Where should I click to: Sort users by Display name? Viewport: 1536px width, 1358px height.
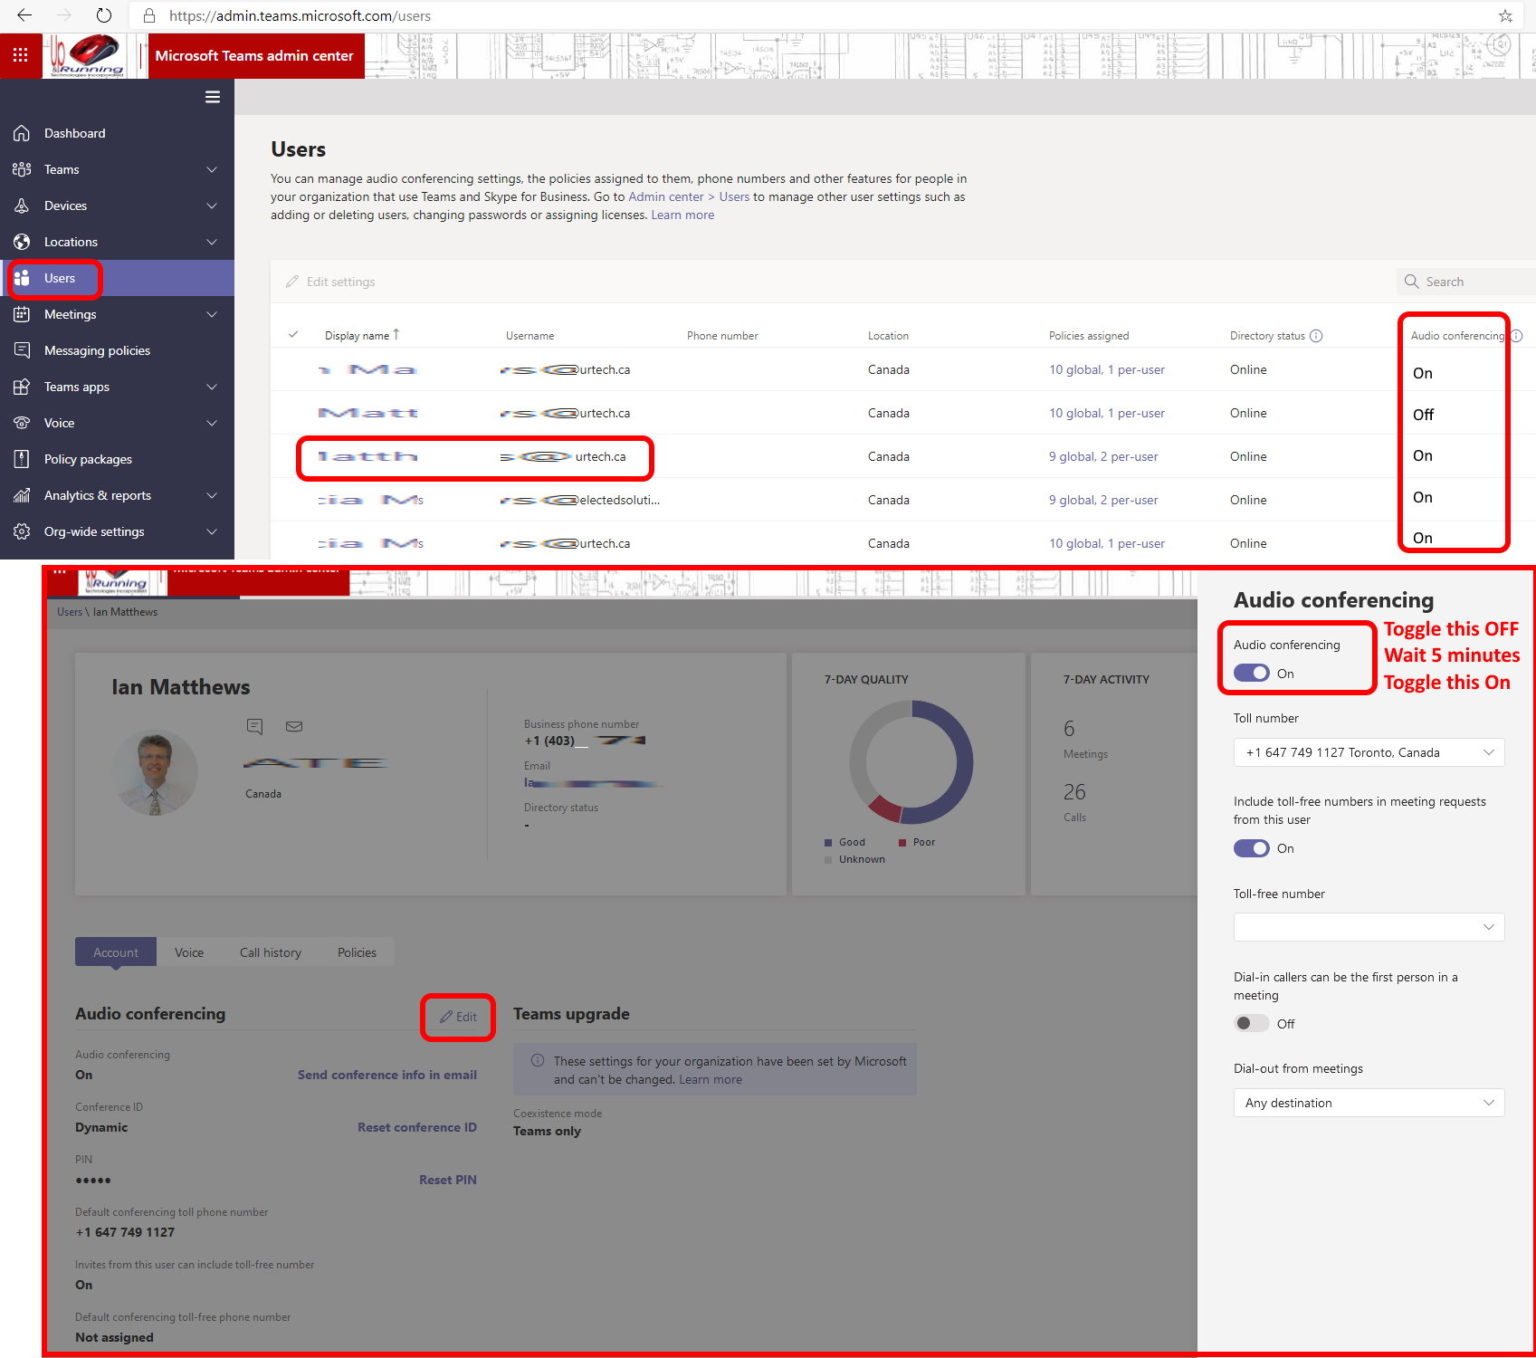coord(361,335)
